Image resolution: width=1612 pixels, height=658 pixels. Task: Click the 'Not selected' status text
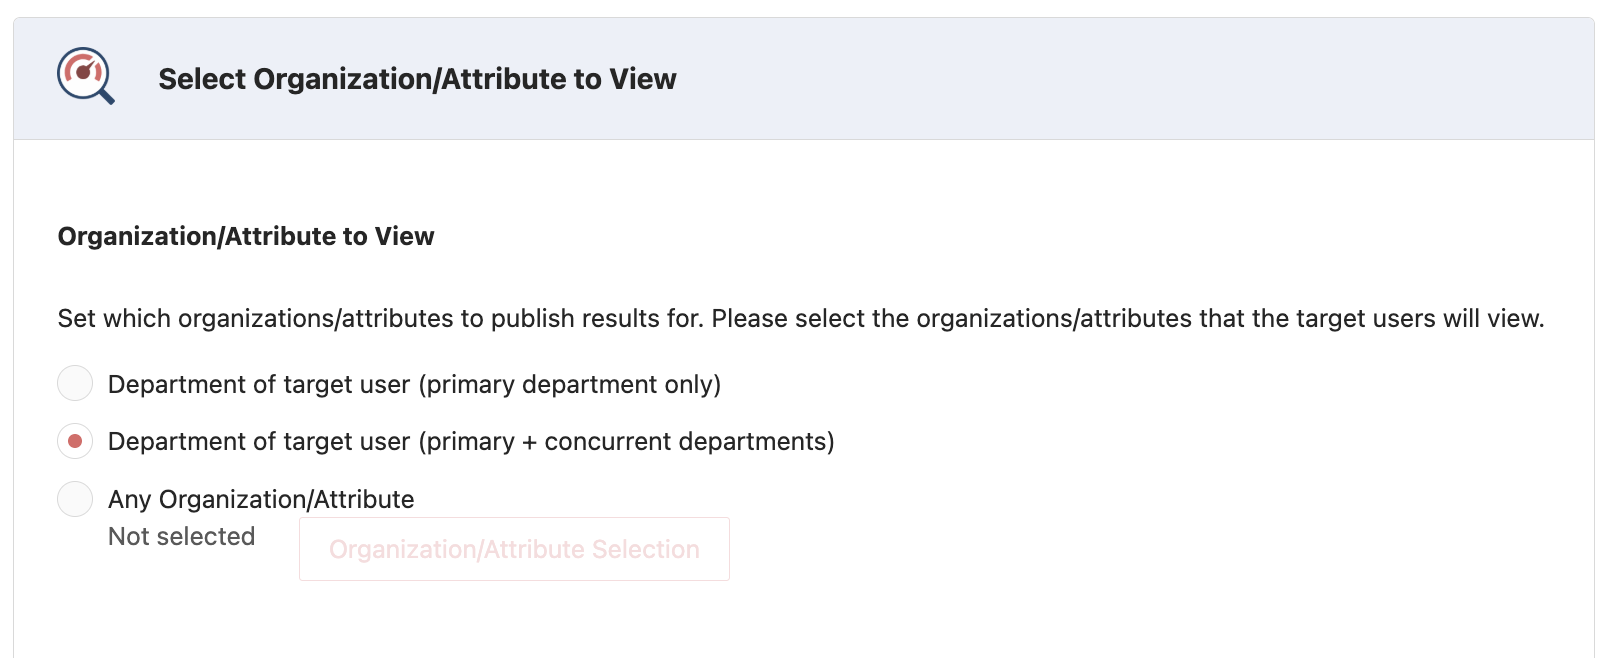[181, 537]
